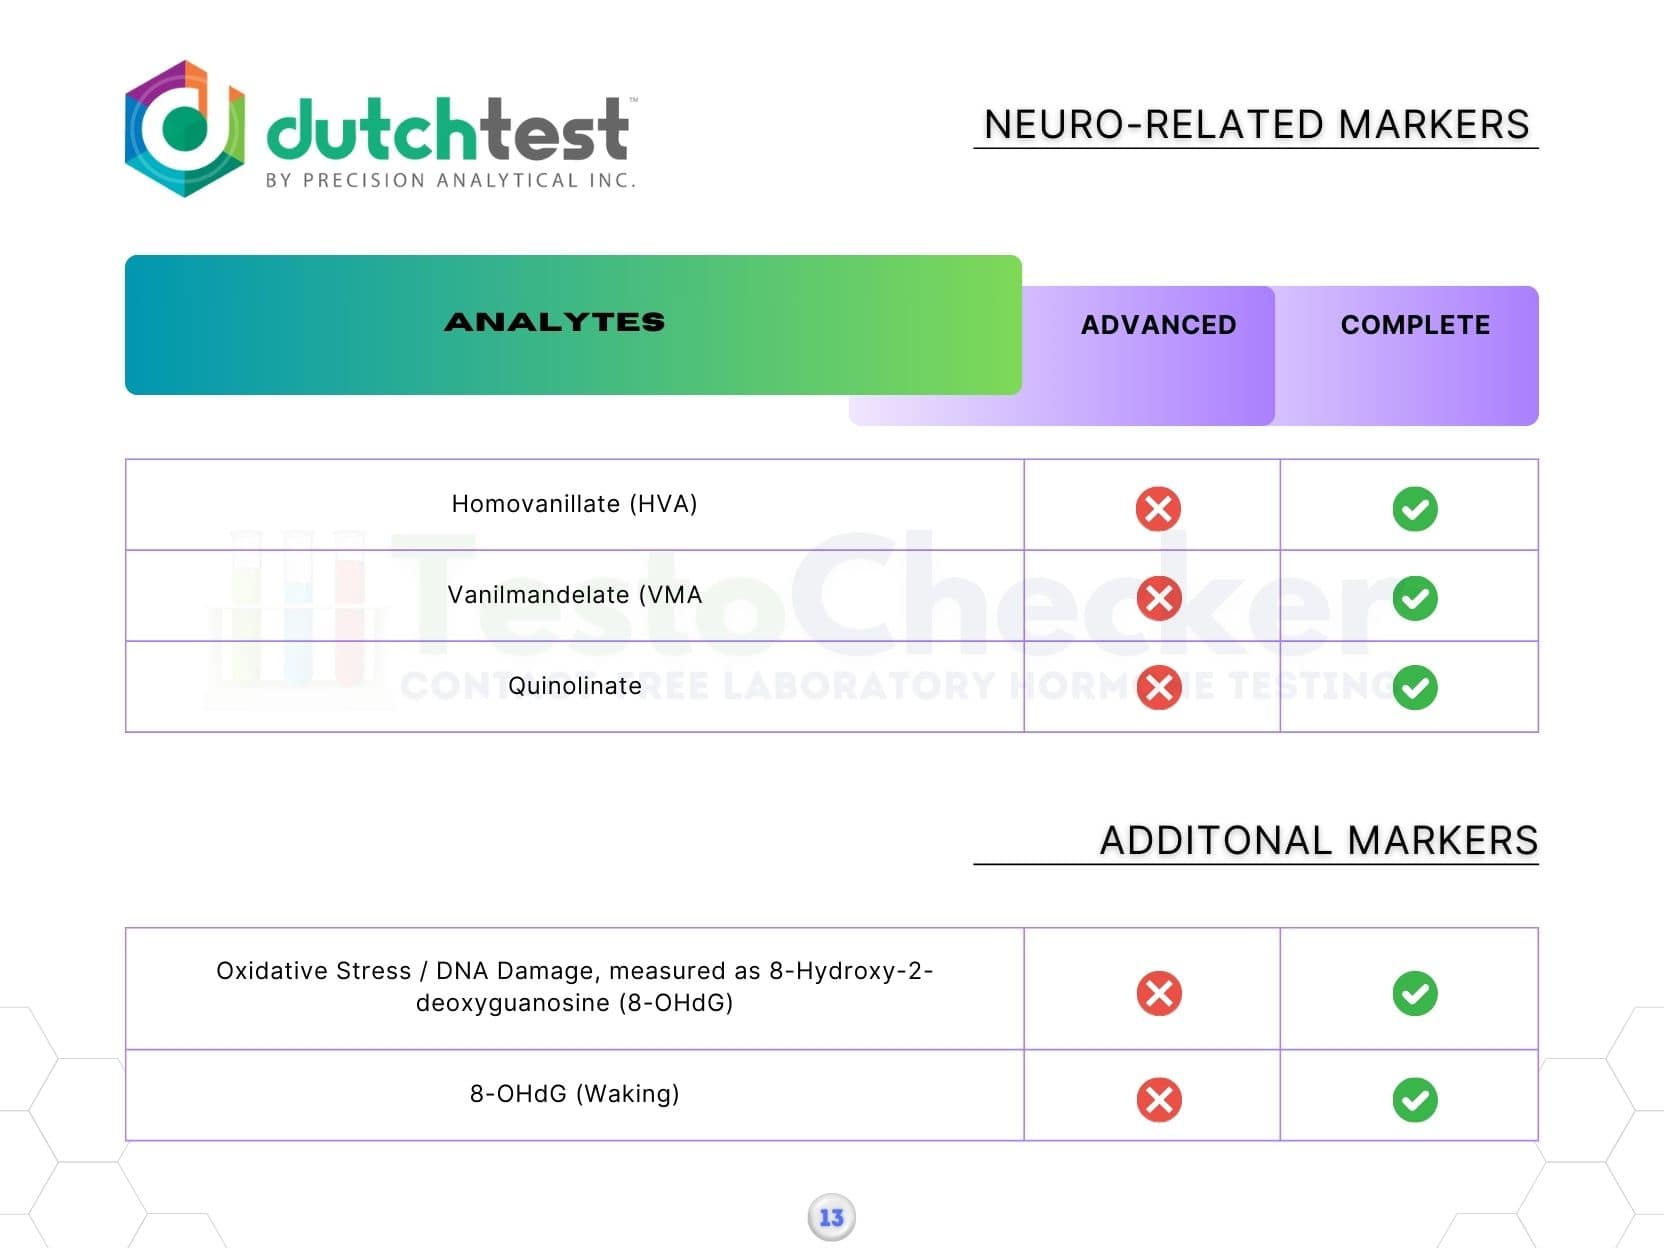Click the Additonal Markers heading
Viewport: 1664px width, 1248px height.
coord(1318,841)
